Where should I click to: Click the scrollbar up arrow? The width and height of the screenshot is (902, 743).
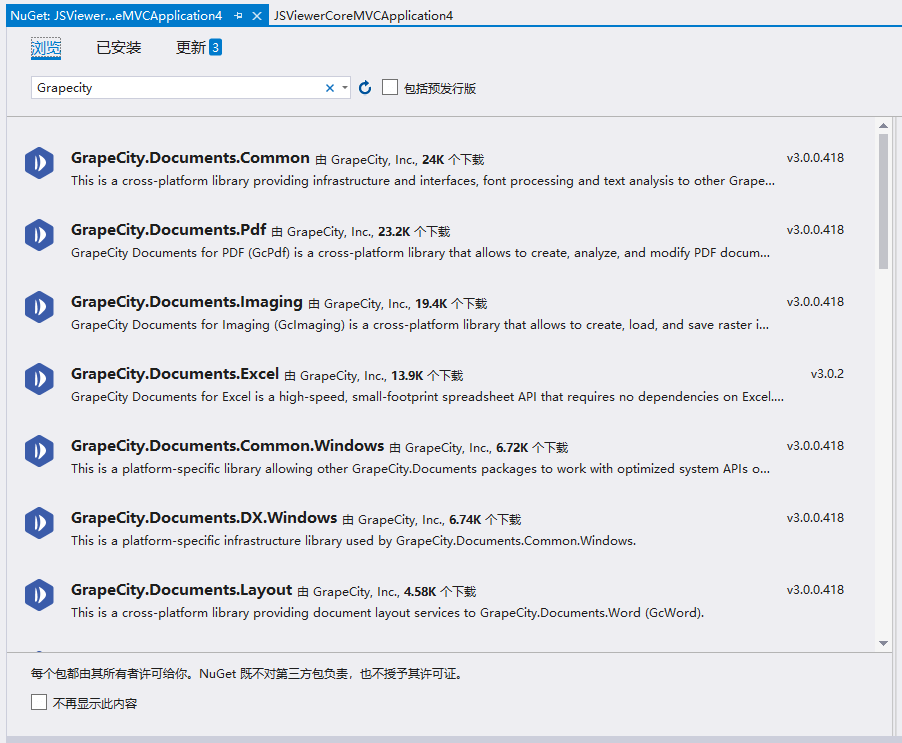884,125
